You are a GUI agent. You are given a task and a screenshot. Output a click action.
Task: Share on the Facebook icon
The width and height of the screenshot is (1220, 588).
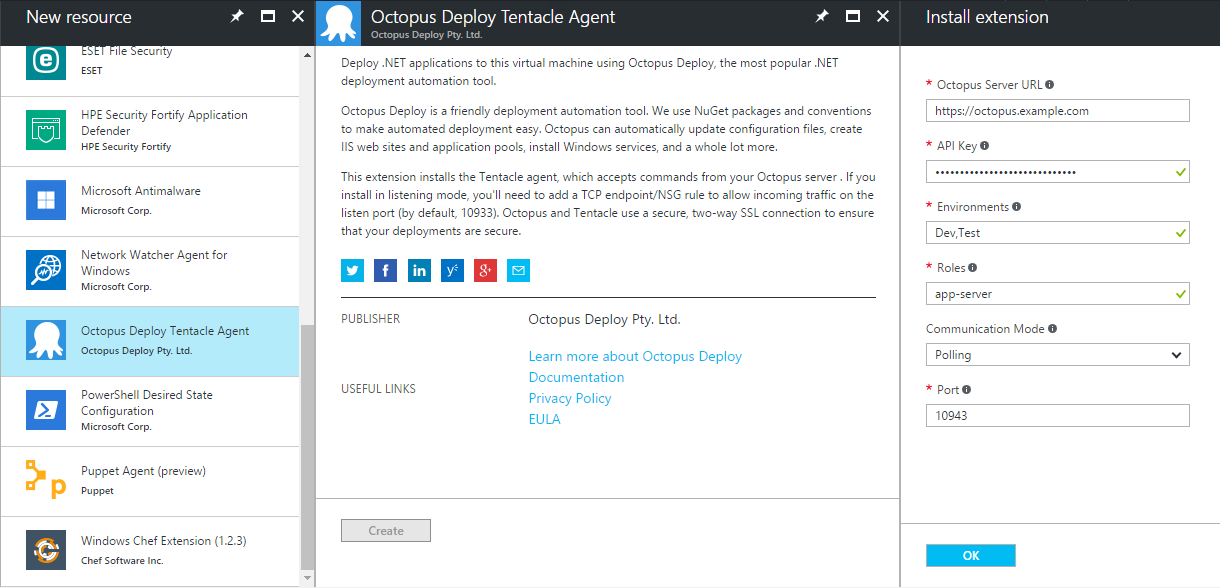tap(385, 270)
